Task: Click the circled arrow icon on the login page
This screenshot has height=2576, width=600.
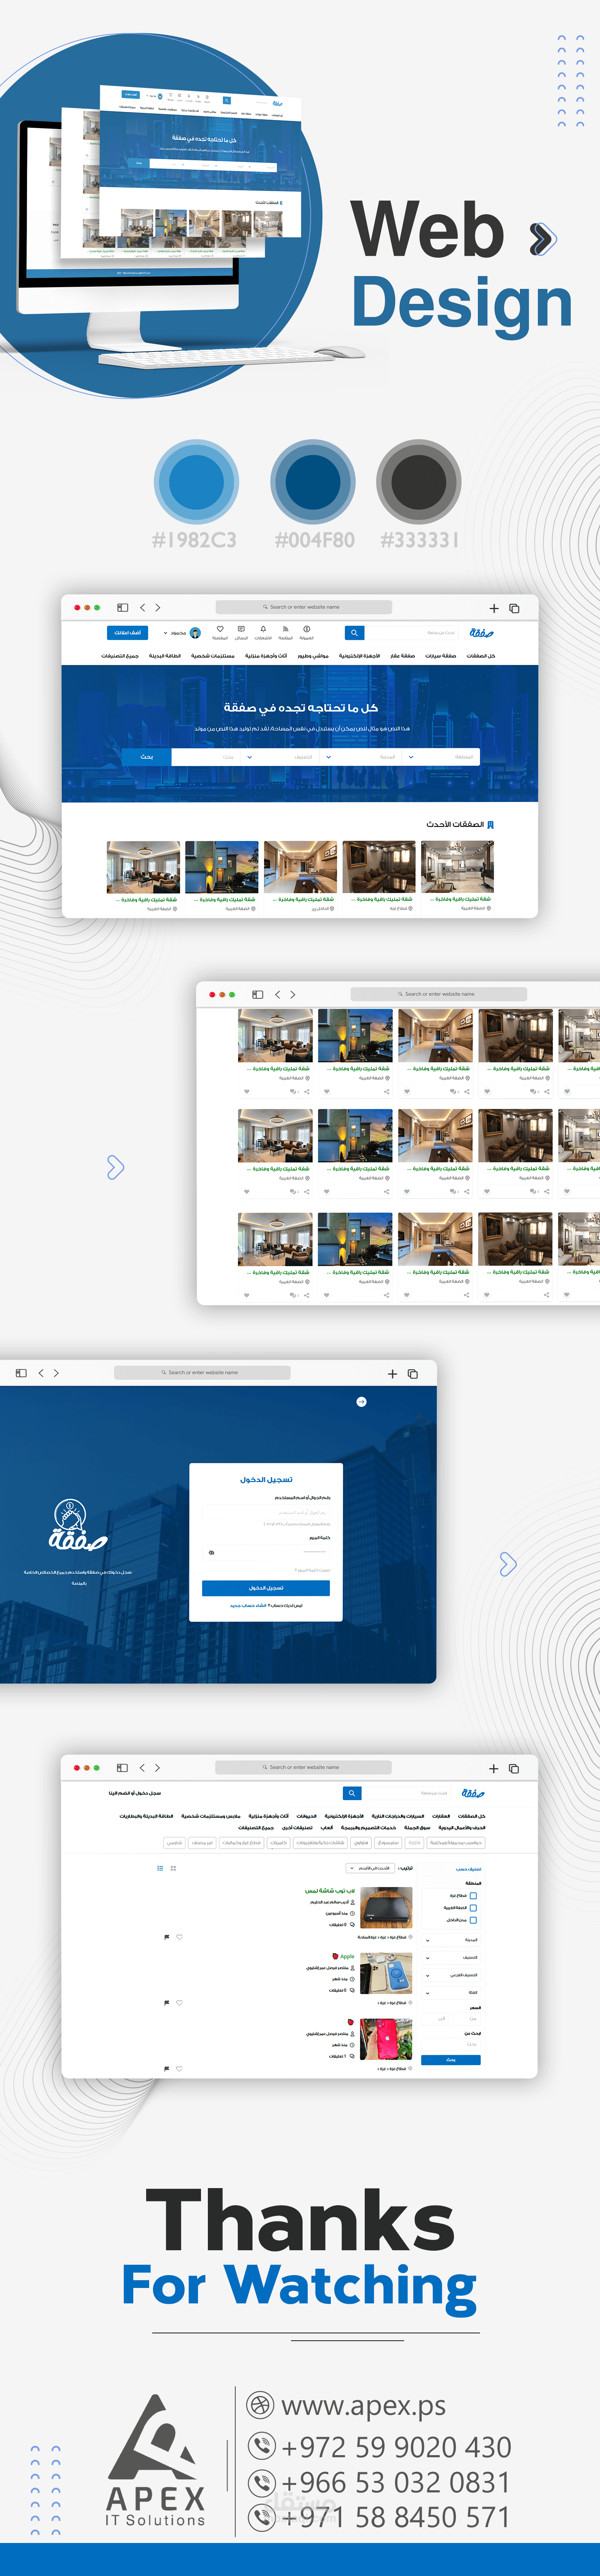Action: 362,1402
